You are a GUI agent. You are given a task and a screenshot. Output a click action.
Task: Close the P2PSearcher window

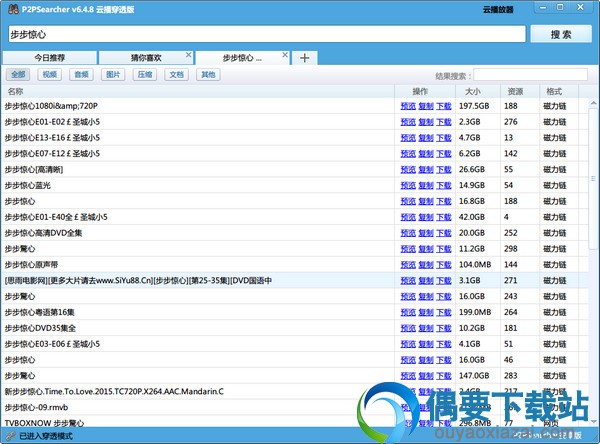[580, 8]
